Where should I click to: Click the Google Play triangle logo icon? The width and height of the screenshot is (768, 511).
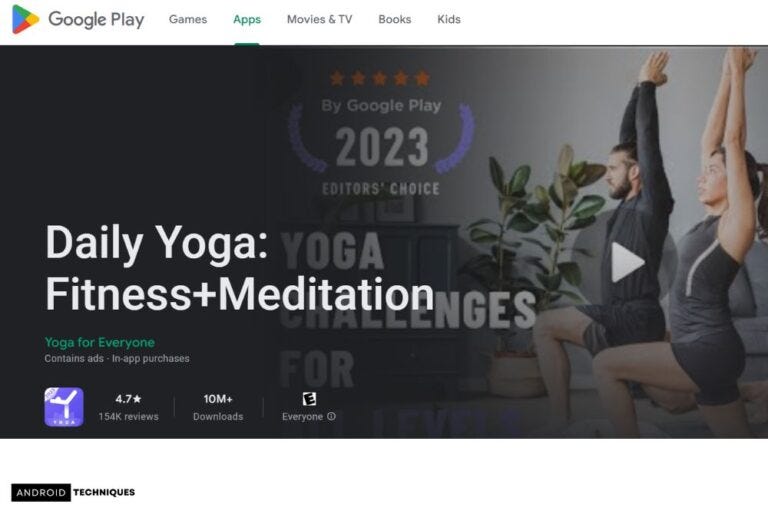point(25,20)
